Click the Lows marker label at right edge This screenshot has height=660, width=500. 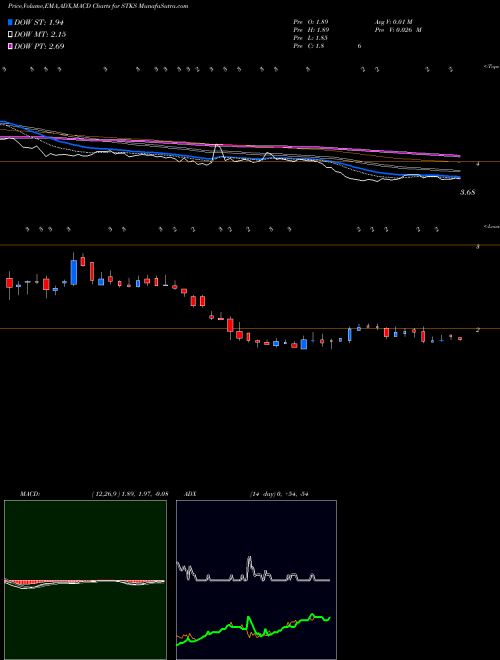(x=491, y=226)
